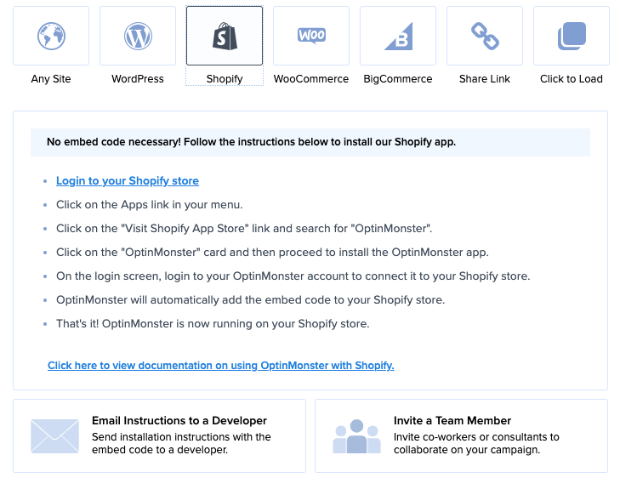Select the Share Link label
620x477 pixels.
[x=484, y=79]
